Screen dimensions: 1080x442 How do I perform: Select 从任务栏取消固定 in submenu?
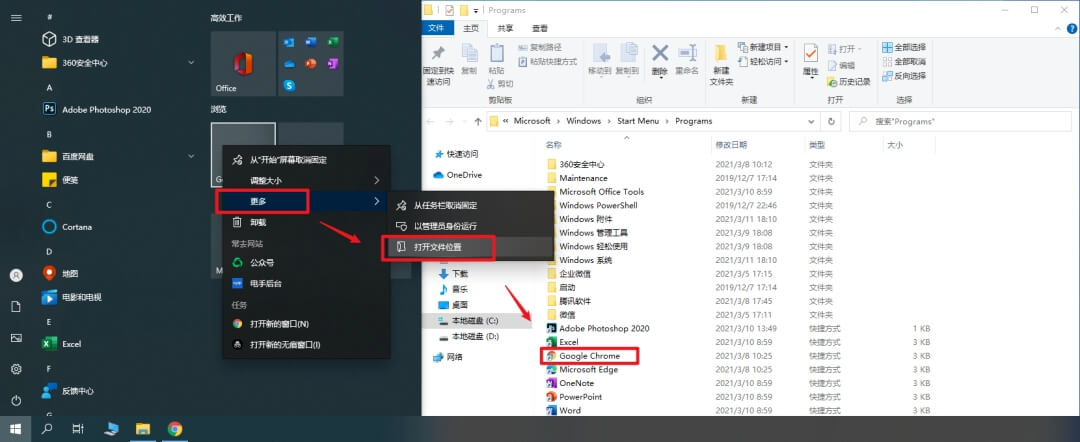470,205
